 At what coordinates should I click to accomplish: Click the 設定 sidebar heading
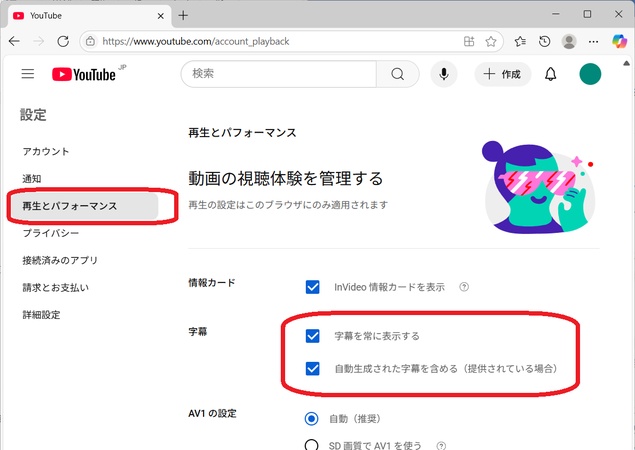point(33,115)
